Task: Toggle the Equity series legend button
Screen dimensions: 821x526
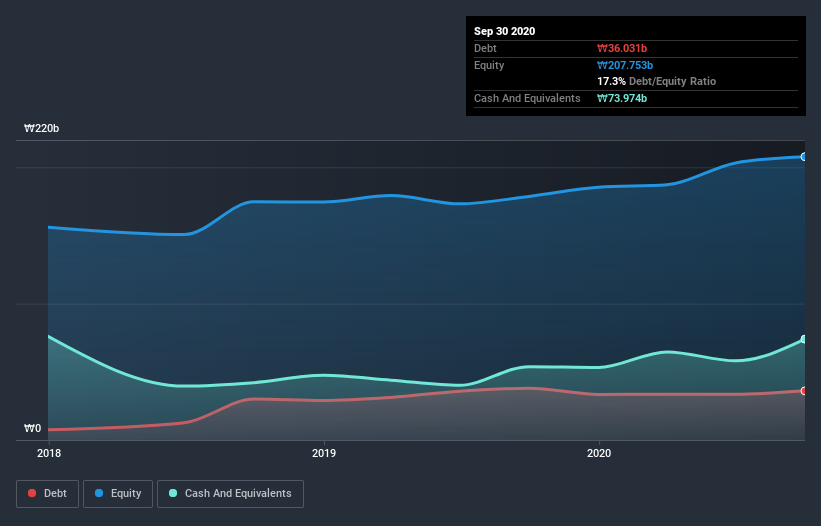Action: pyautogui.click(x=118, y=494)
